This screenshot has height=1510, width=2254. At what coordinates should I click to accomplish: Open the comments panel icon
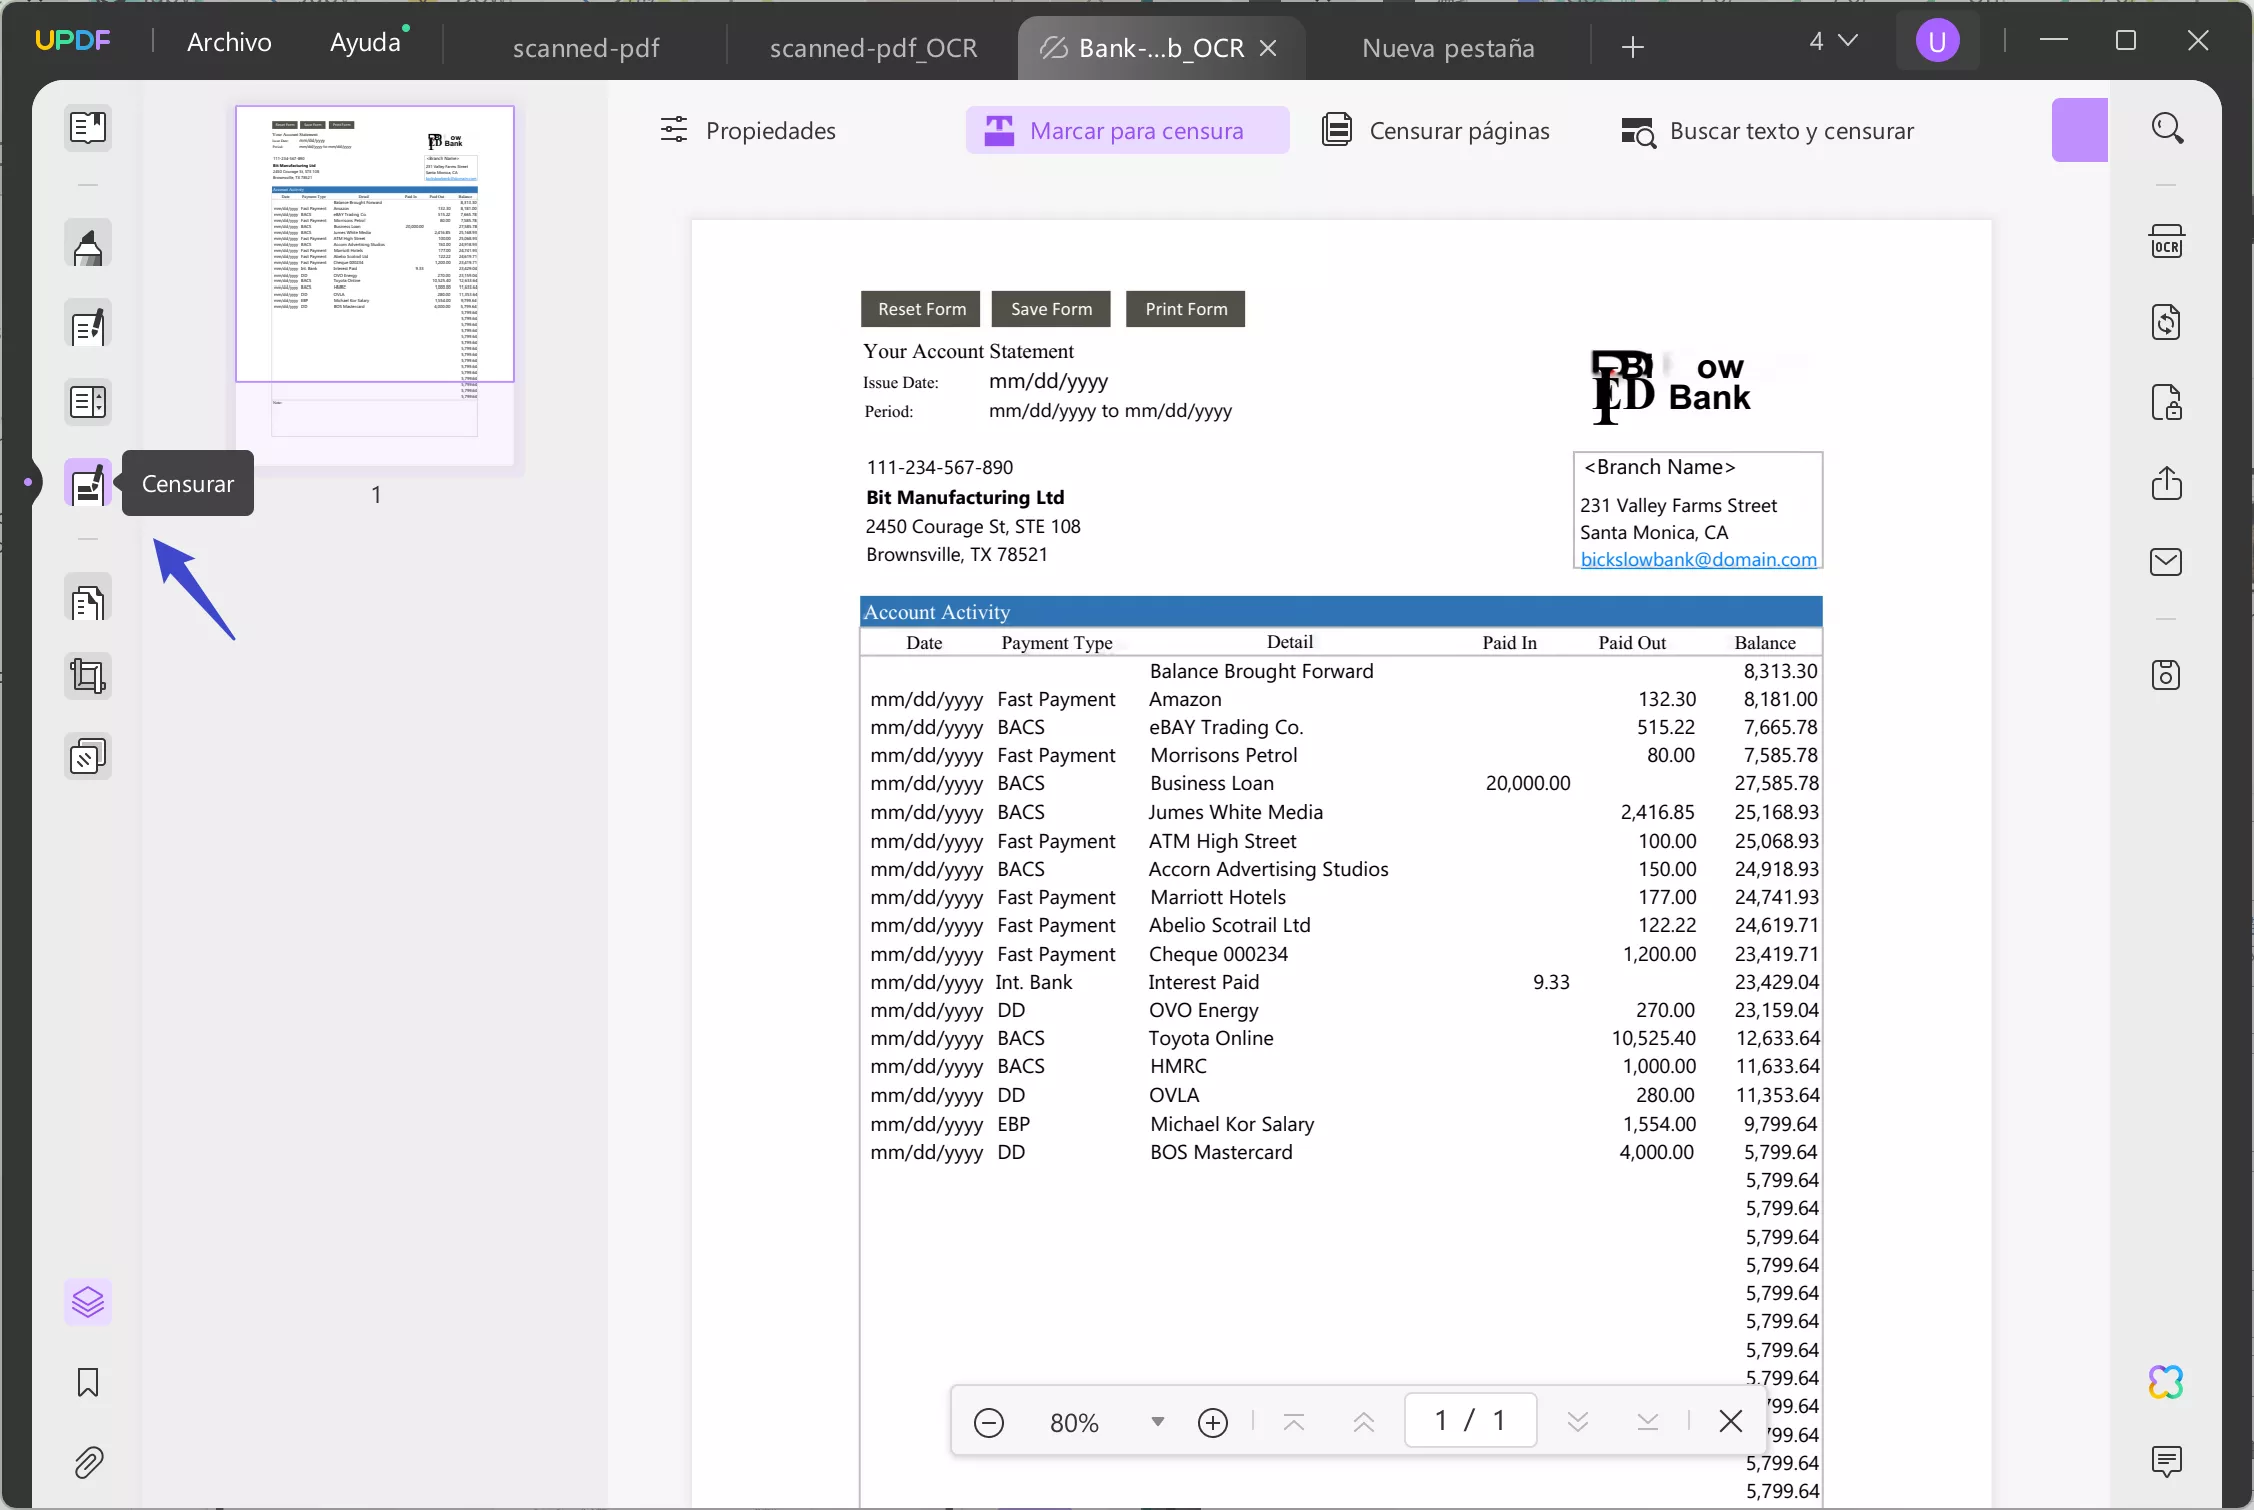2167,1462
